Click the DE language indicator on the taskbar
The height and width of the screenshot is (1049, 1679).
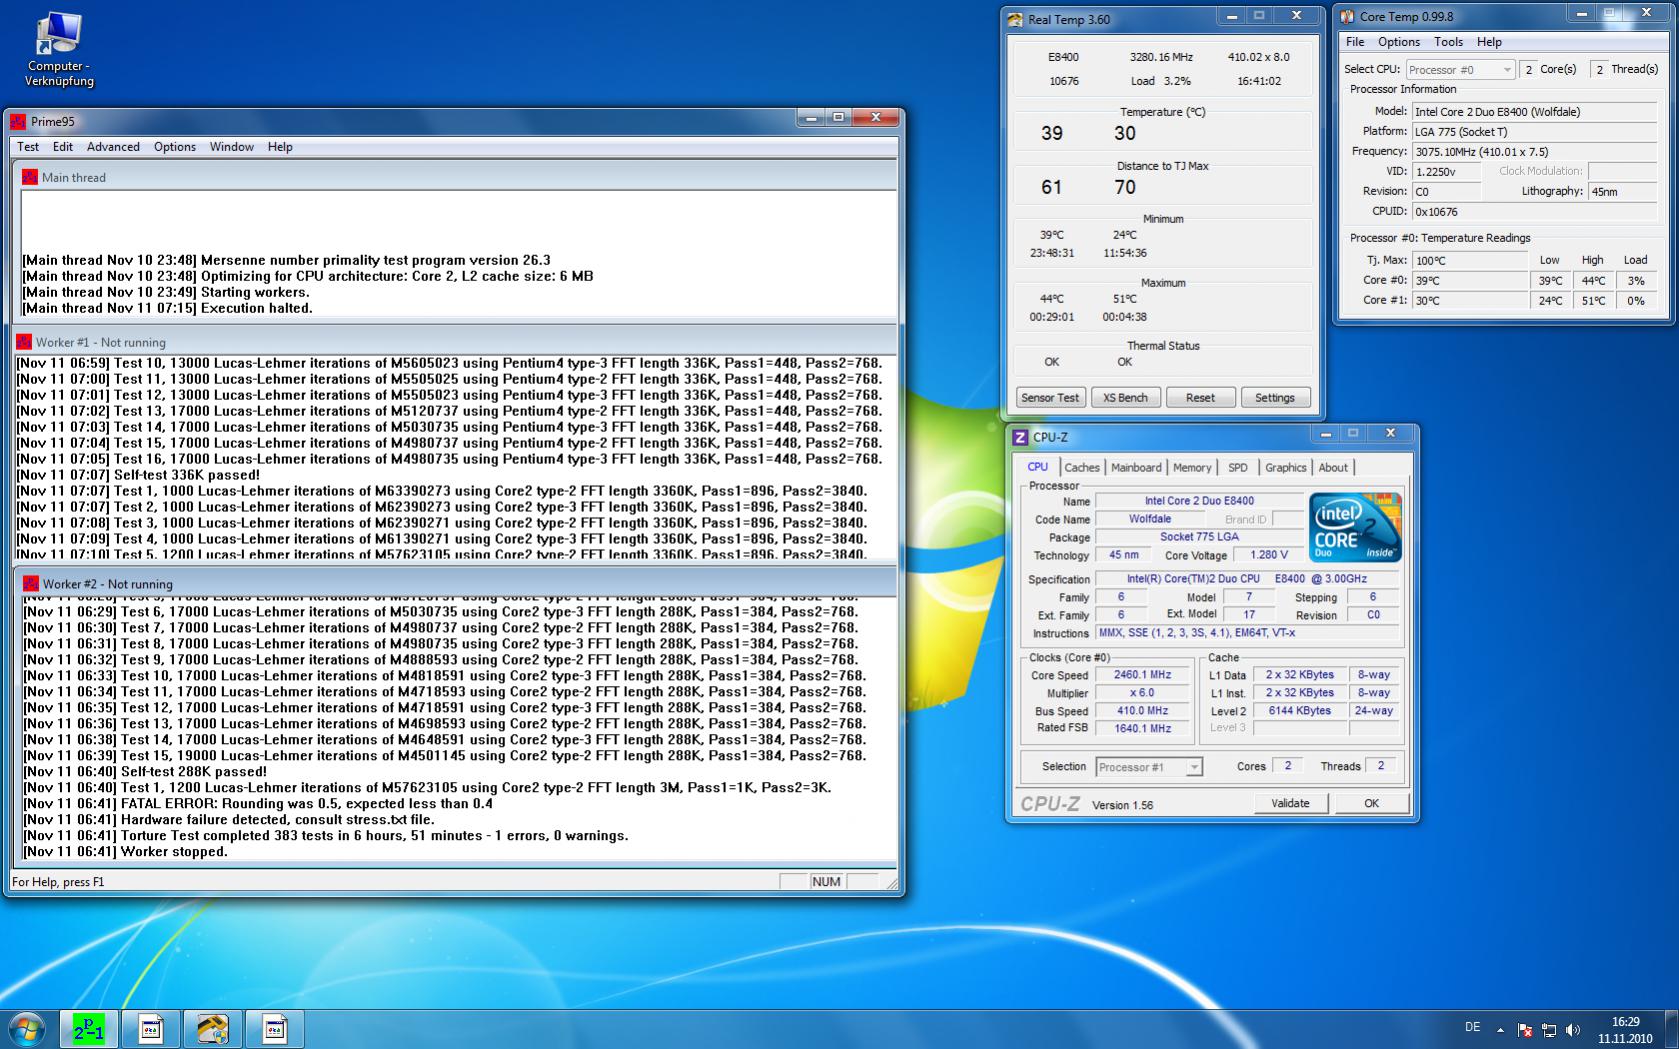point(1472,1027)
